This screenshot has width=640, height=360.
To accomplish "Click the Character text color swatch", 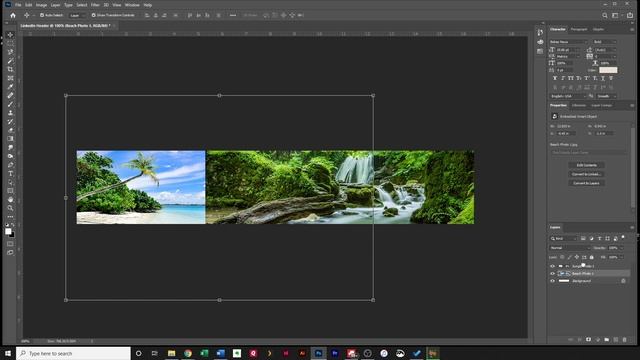I will pyautogui.click(x=608, y=70).
